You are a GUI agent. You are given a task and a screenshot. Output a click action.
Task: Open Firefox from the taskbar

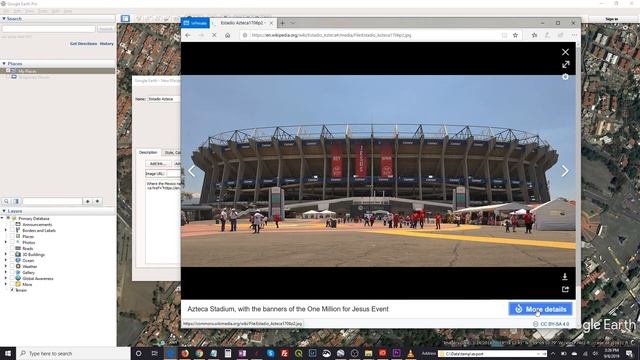coord(185,353)
